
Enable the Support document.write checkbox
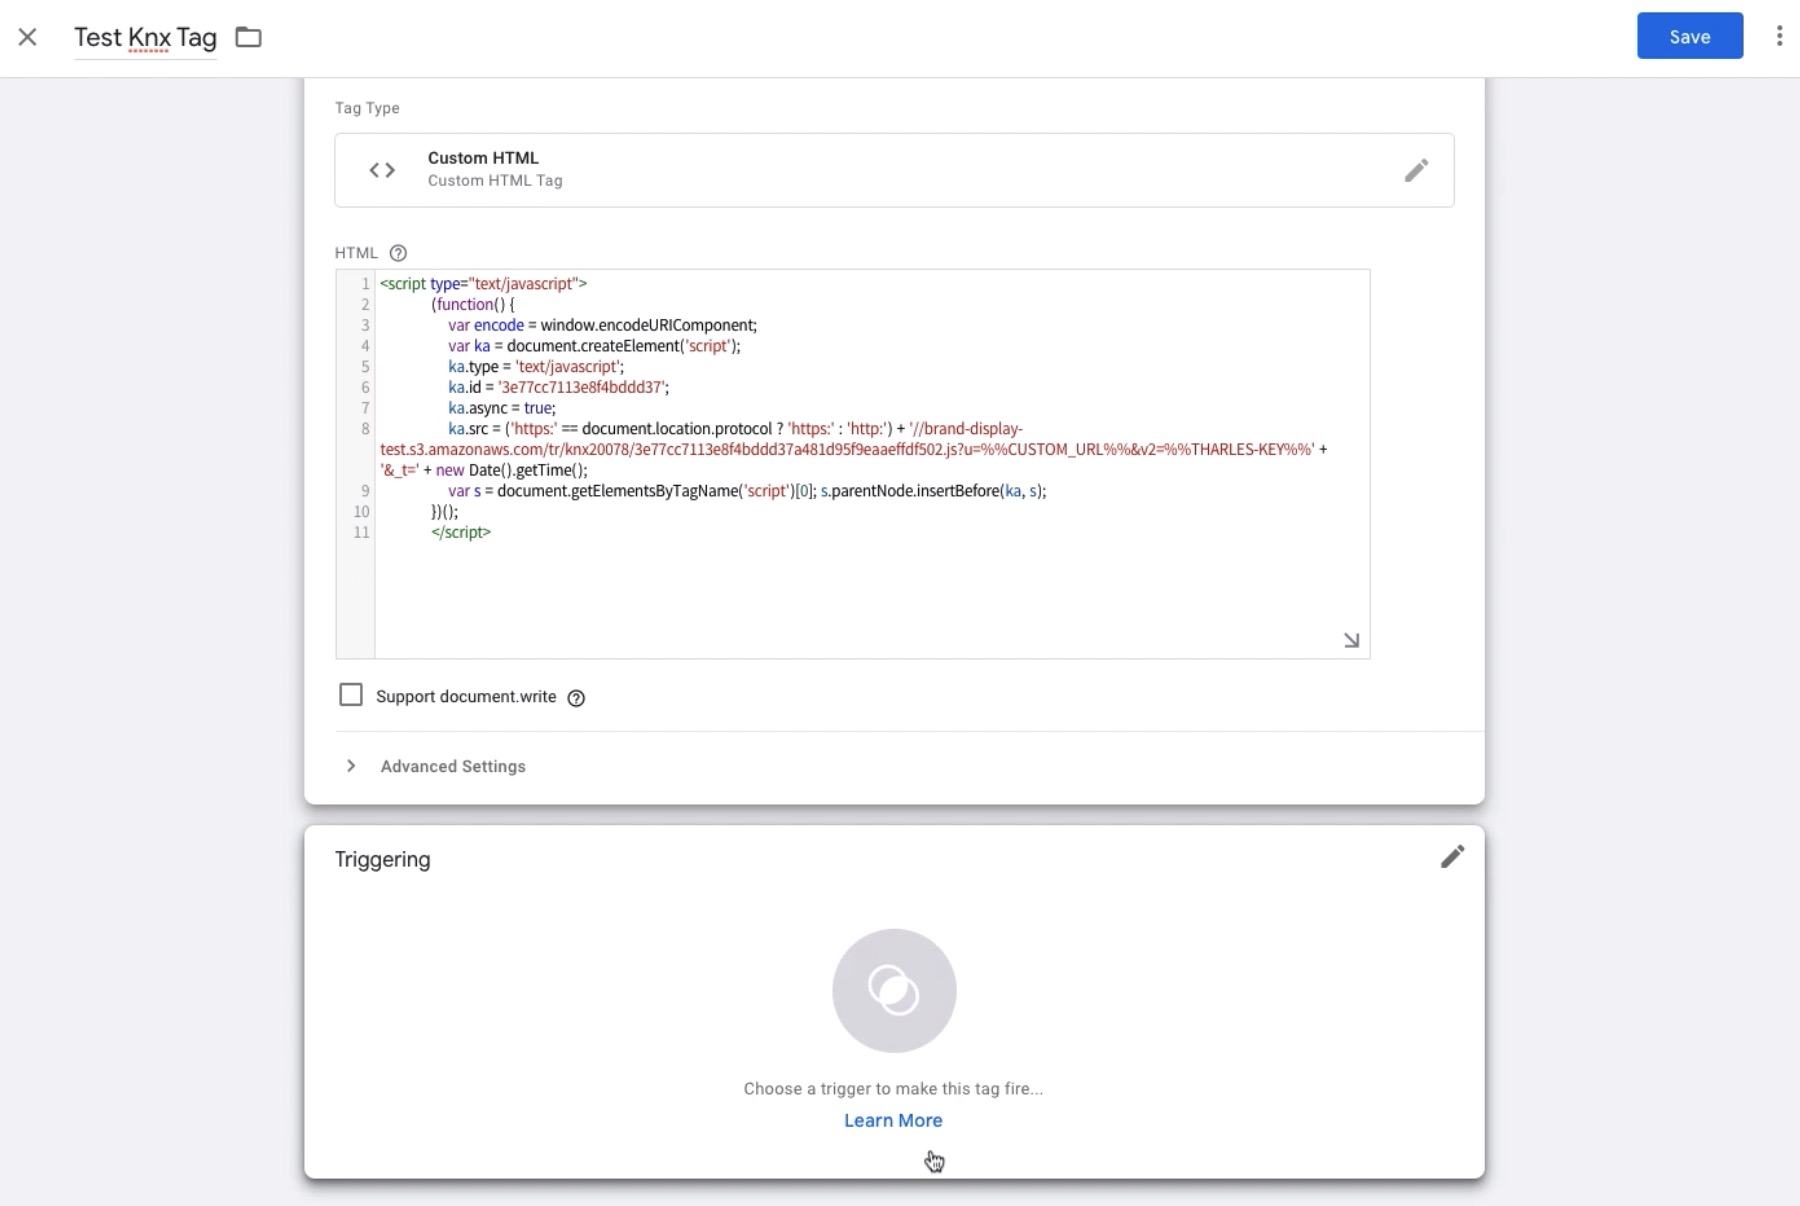(x=351, y=695)
